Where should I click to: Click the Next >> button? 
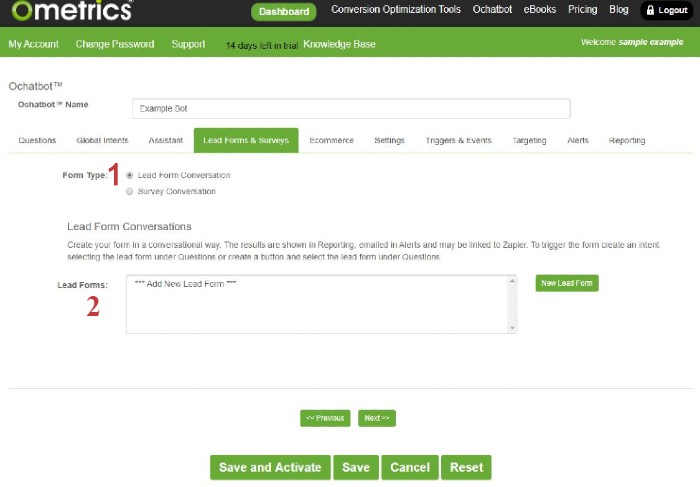[376, 418]
